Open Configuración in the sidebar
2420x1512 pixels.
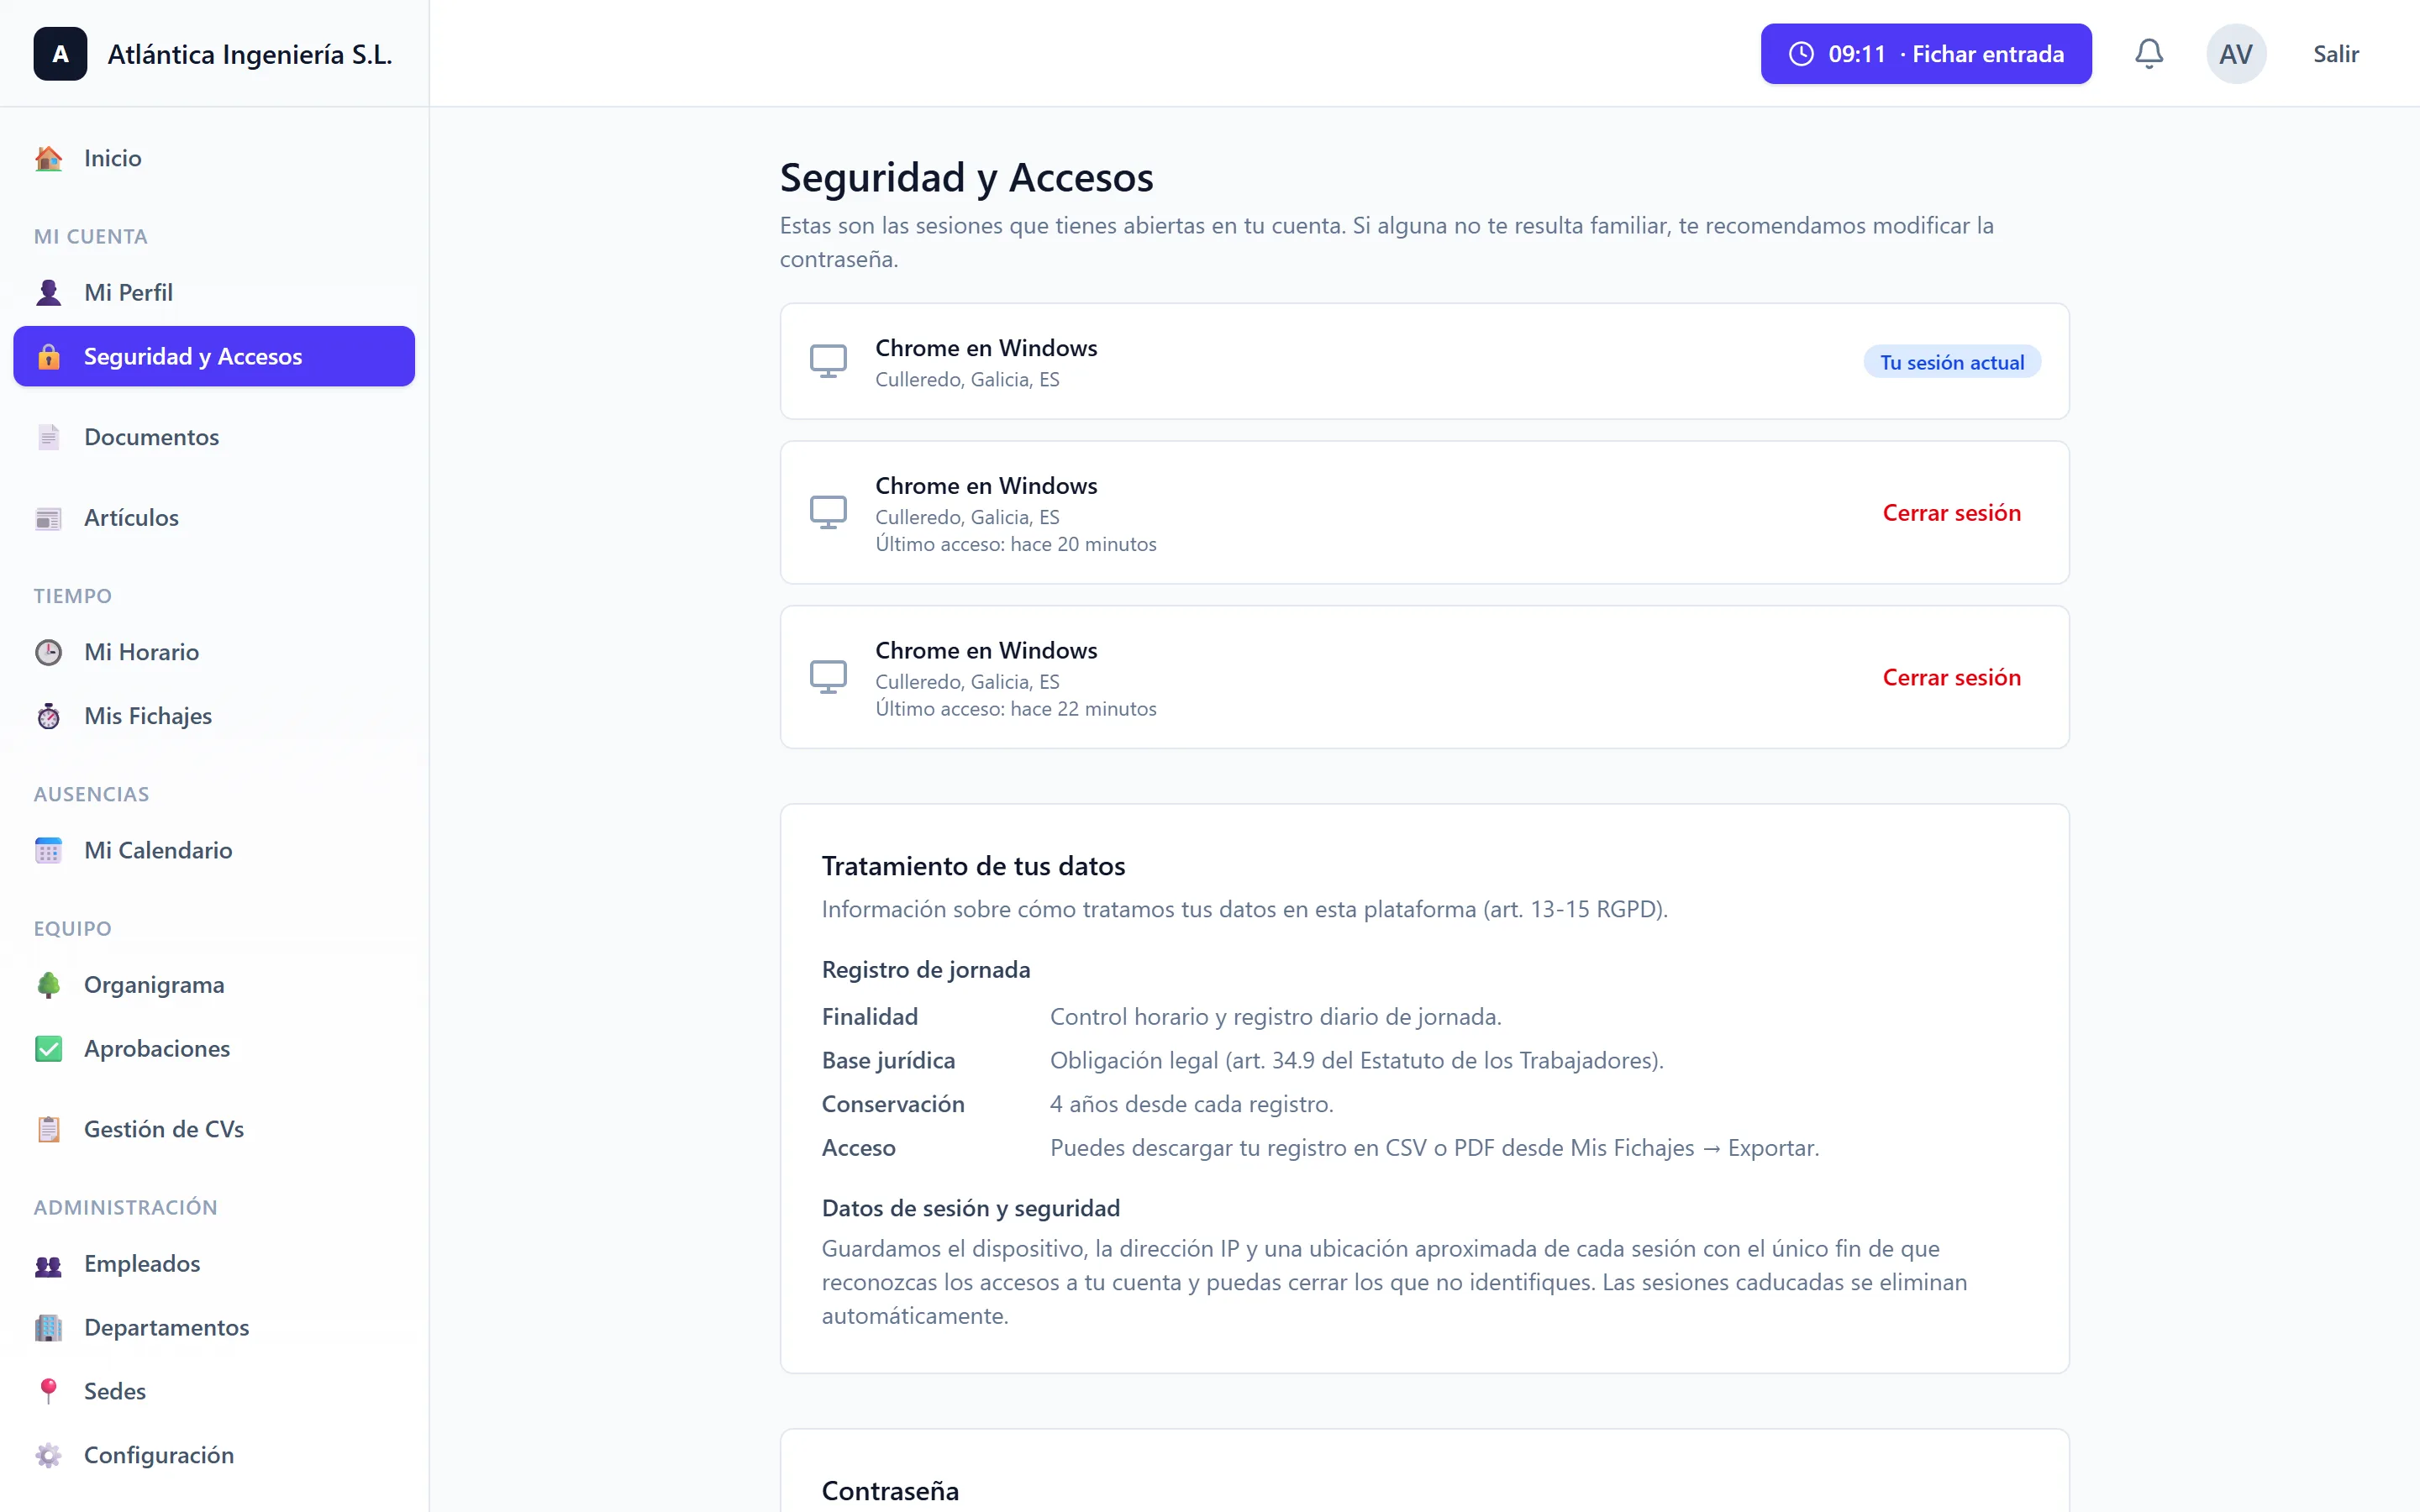[x=214, y=1455]
